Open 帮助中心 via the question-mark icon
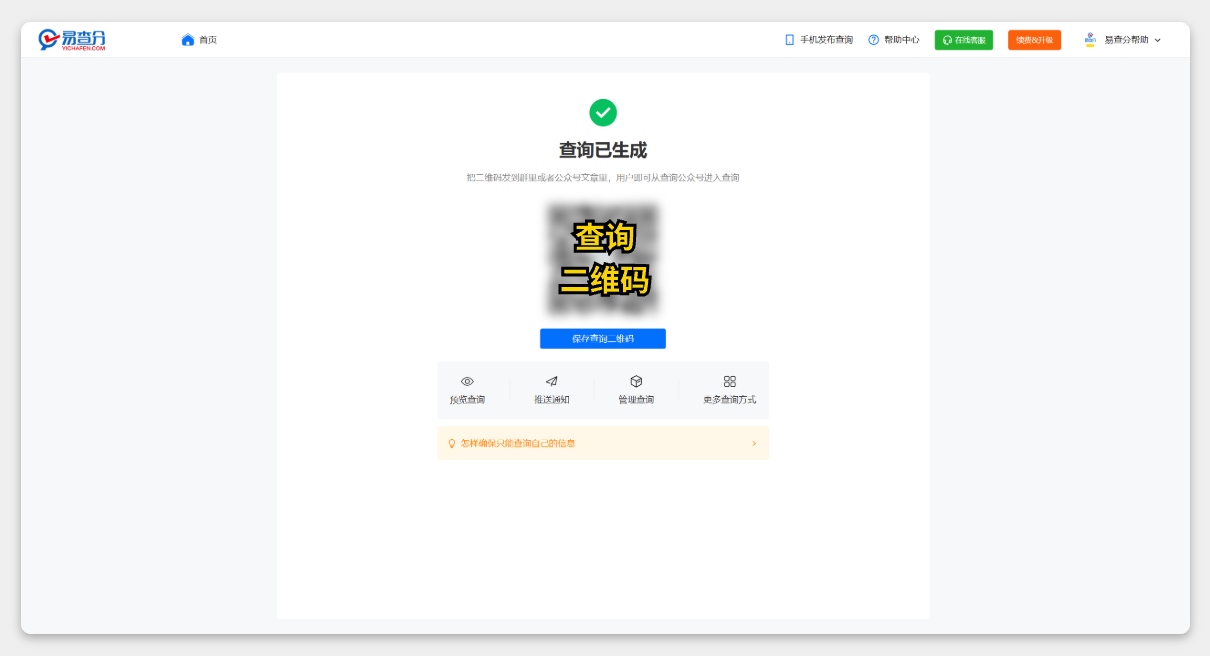 (x=874, y=39)
